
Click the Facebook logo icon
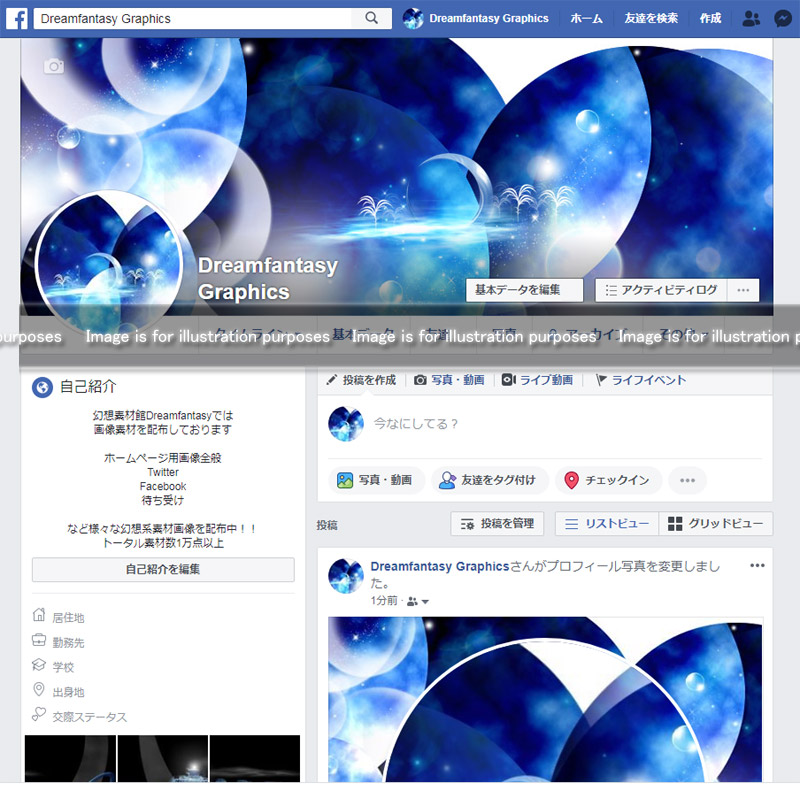click(16, 18)
